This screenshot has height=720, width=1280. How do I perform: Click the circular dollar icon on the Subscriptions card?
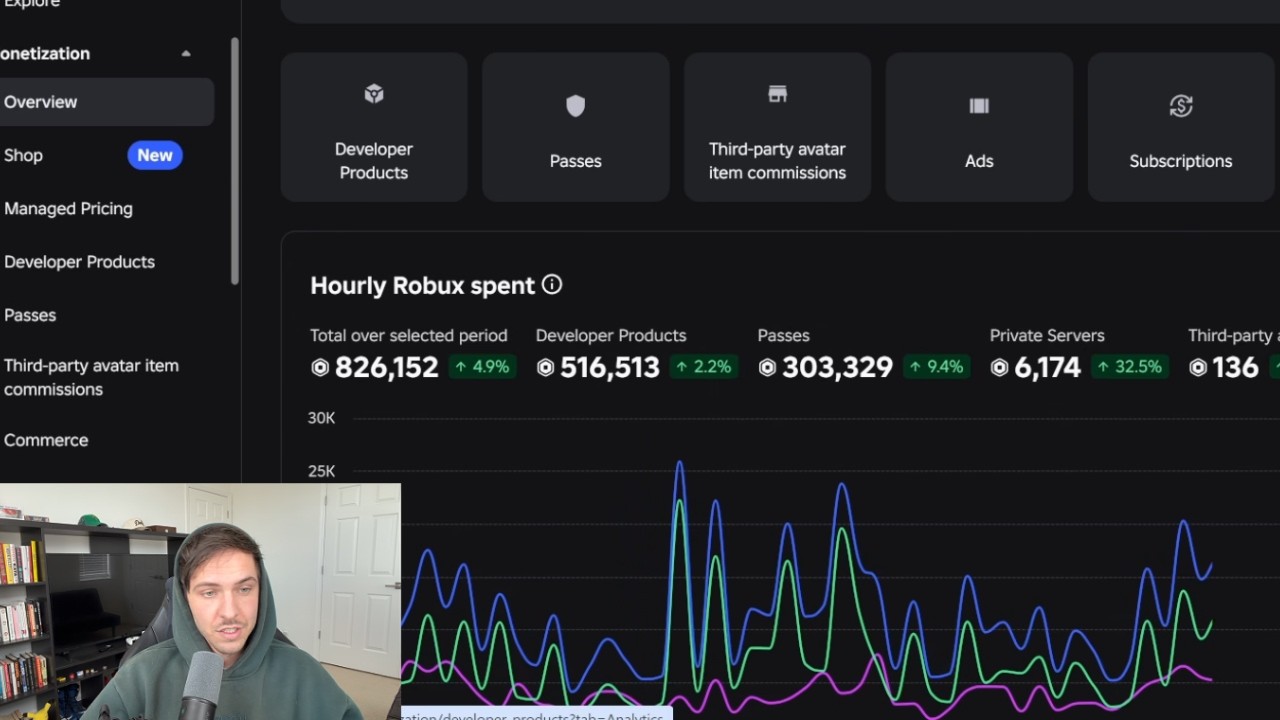(1181, 106)
